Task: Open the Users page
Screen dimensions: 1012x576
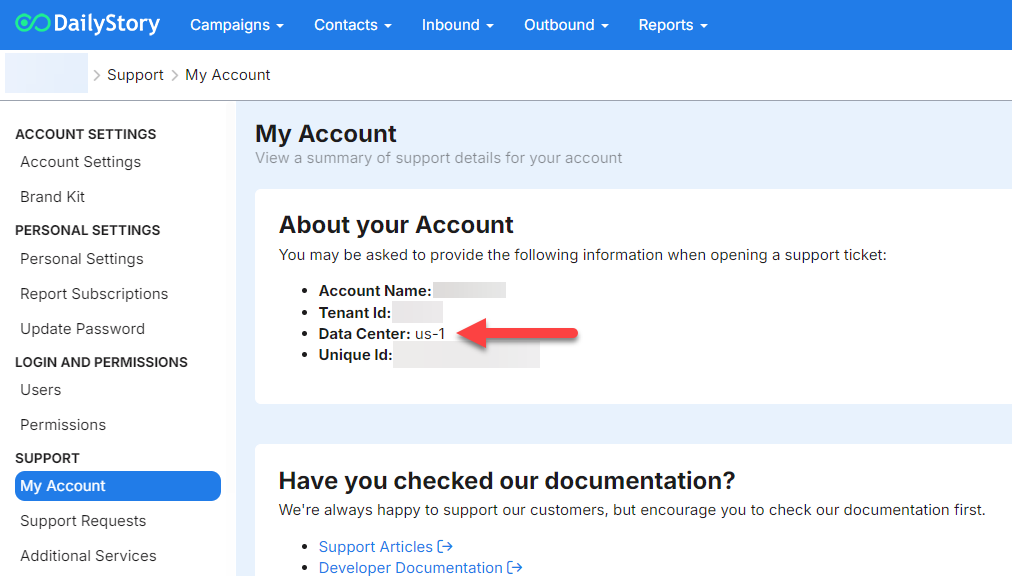Action: point(41,390)
